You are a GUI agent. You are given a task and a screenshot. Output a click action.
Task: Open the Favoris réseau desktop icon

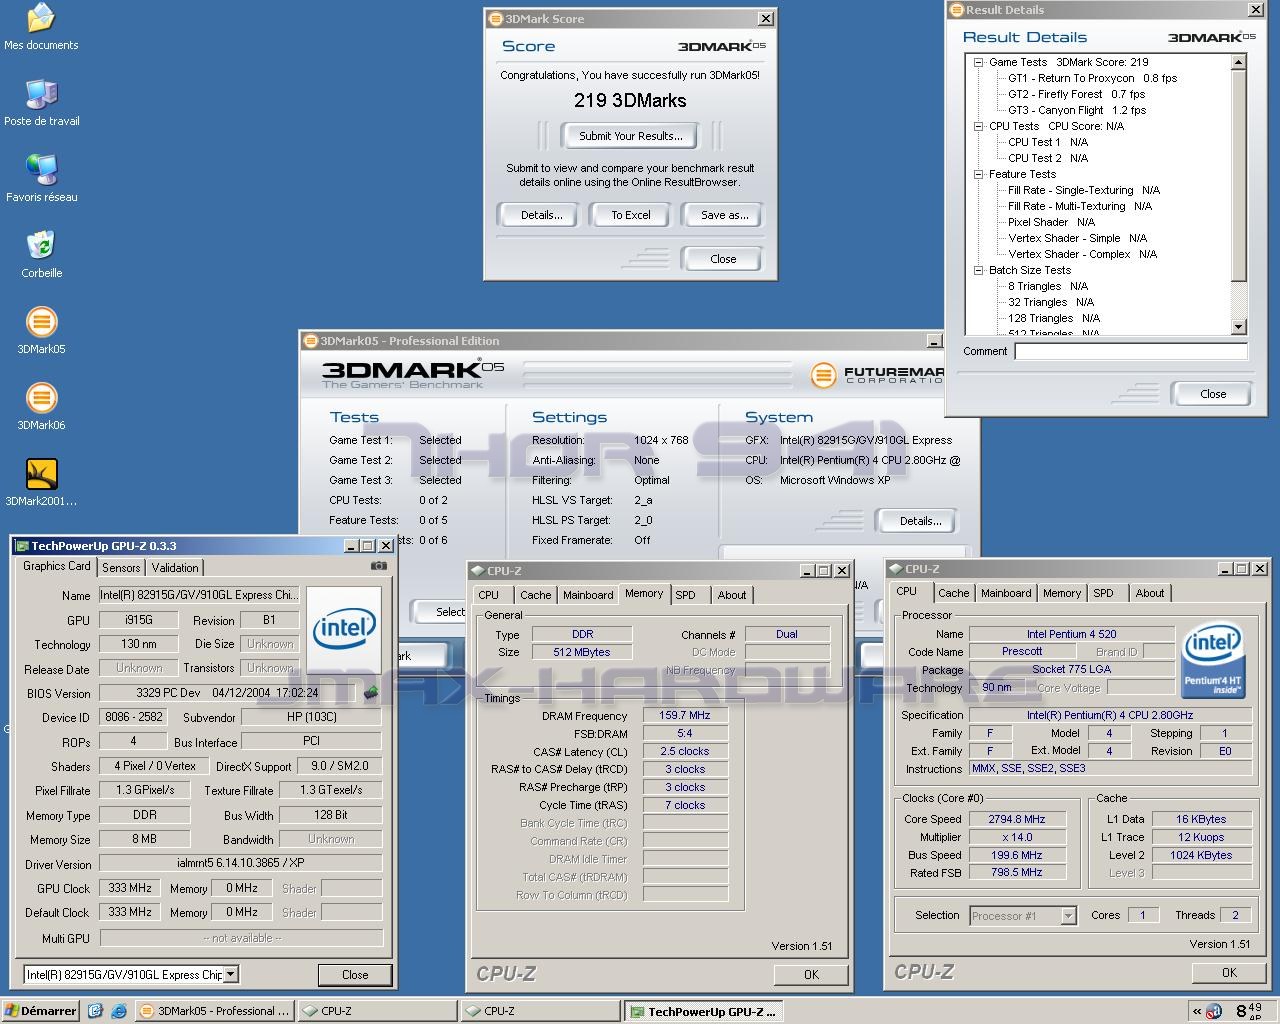point(41,179)
